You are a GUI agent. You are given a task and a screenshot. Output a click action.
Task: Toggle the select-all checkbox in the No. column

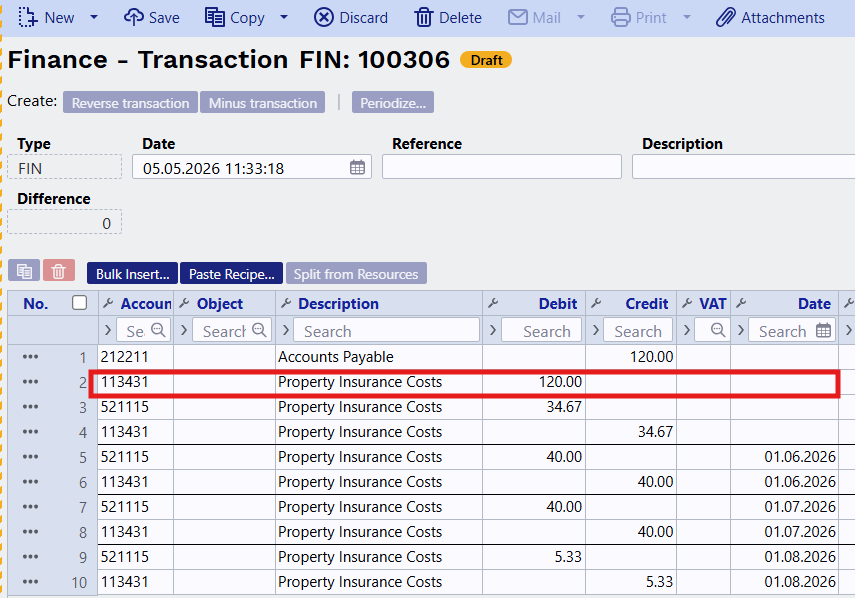coord(80,303)
